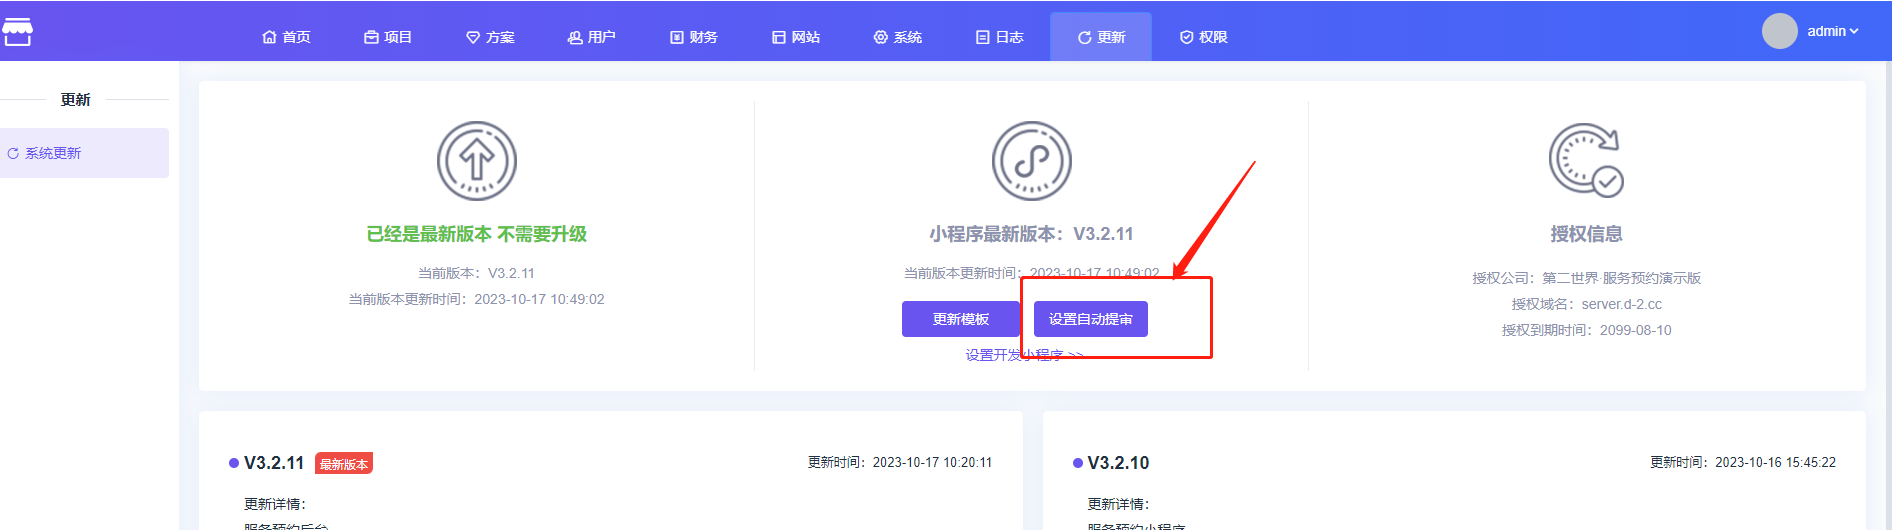This screenshot has width=1892, height=530.
Task: Click the V3.2.10 changelog title
Action: (x=1118, y=463)
